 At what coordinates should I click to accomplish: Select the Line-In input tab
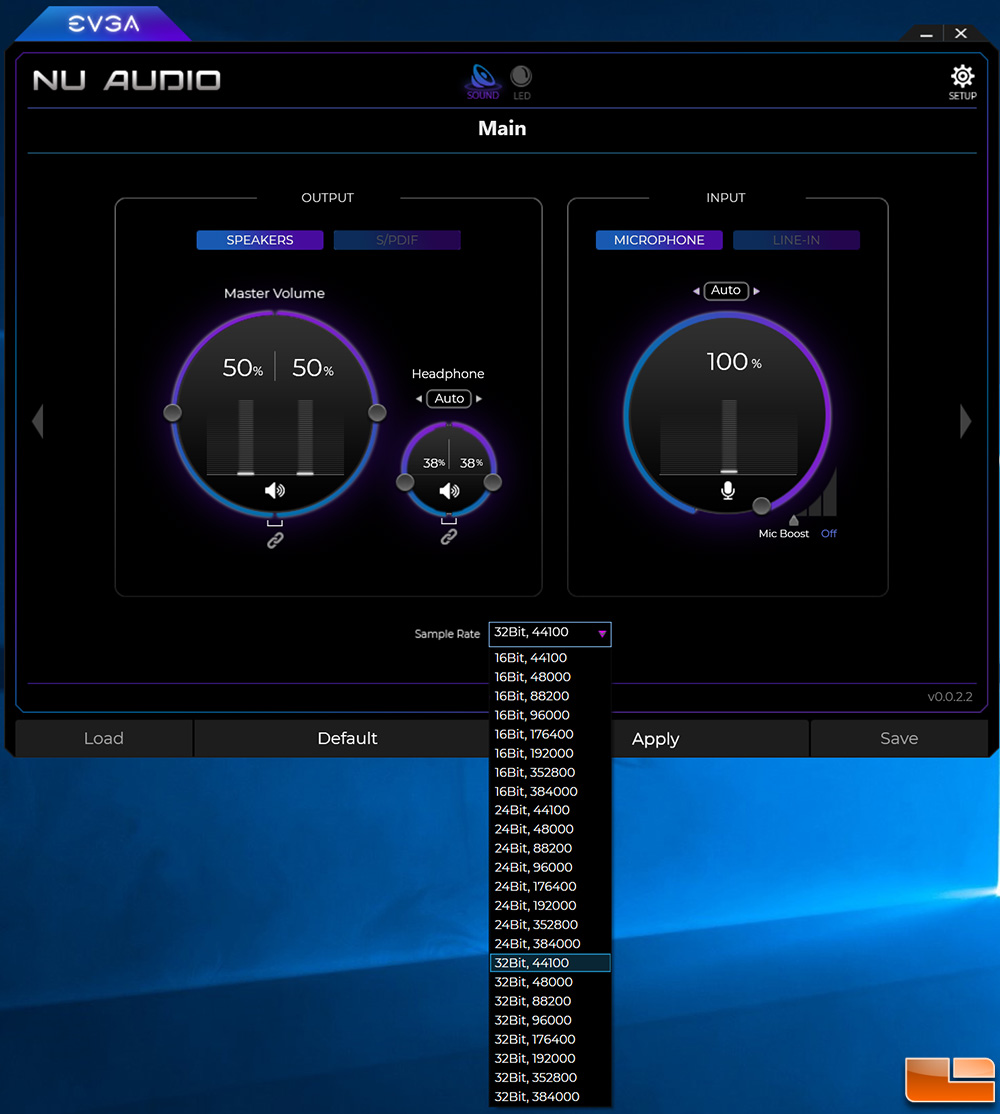[796, 240]
